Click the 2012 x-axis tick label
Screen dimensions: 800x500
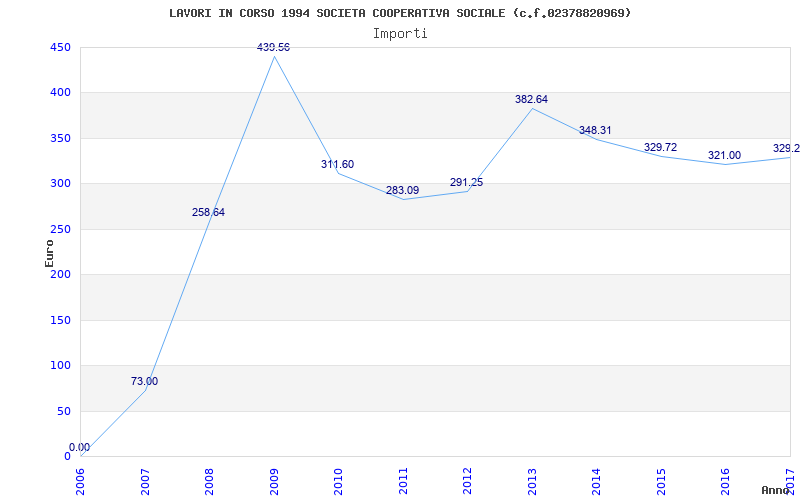coord(467,482)
